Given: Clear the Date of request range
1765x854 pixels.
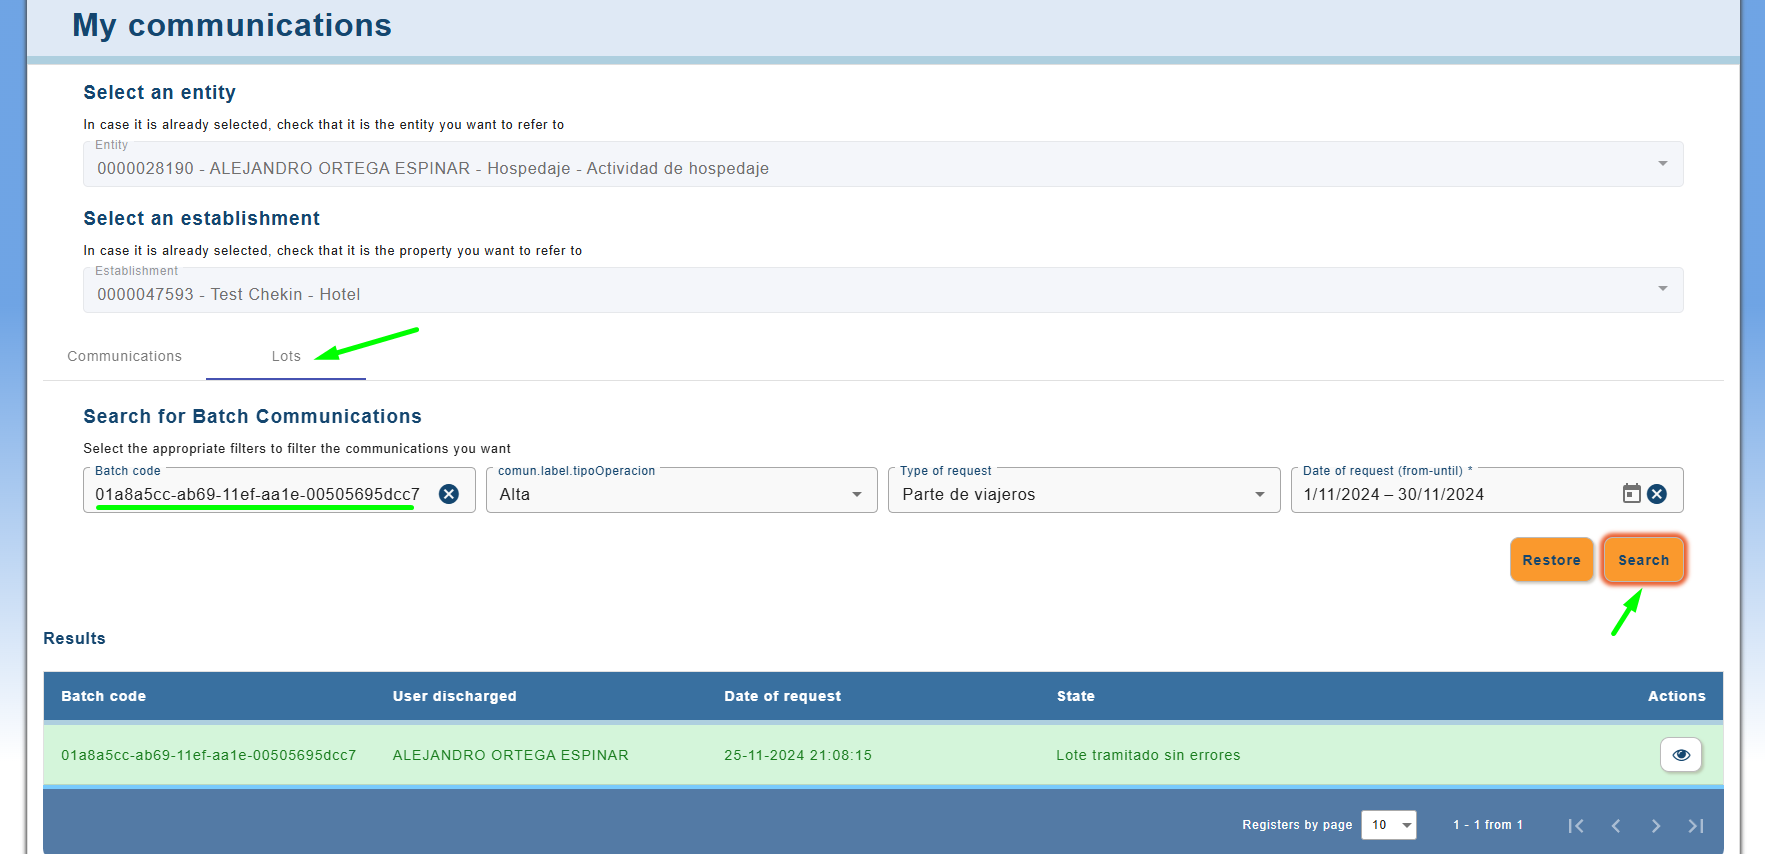Looking at the screenshot, I should pos(1657,494).
